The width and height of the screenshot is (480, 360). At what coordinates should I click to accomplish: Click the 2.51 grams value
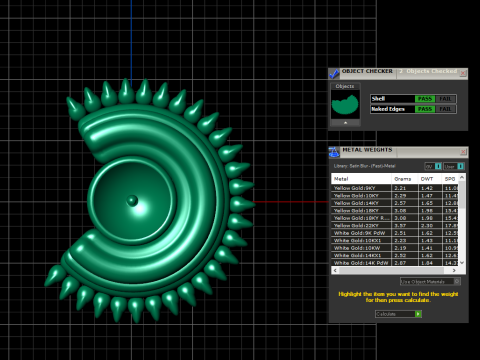(405, 233)
